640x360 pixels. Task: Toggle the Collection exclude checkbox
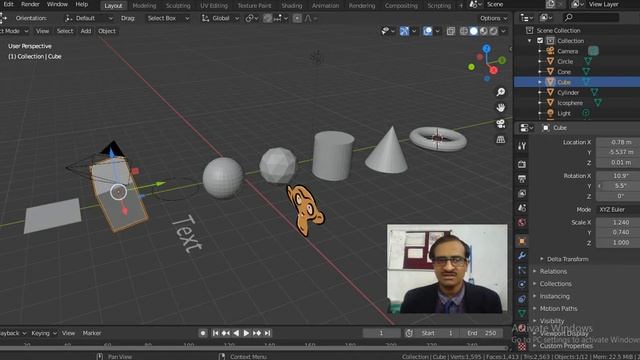pos(540,41)
